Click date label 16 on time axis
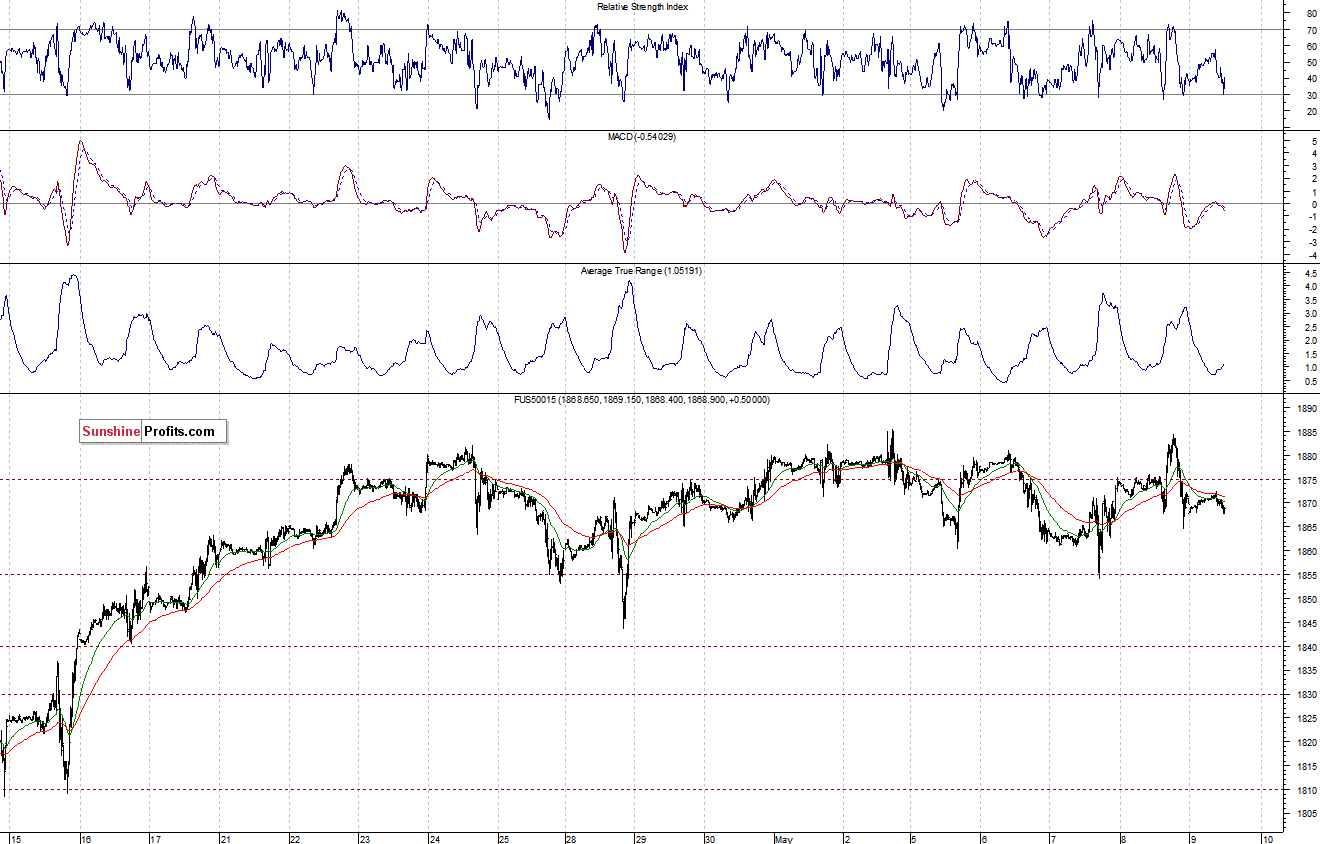This screenshot has height=844, width=1320. [x=87, y=838]
